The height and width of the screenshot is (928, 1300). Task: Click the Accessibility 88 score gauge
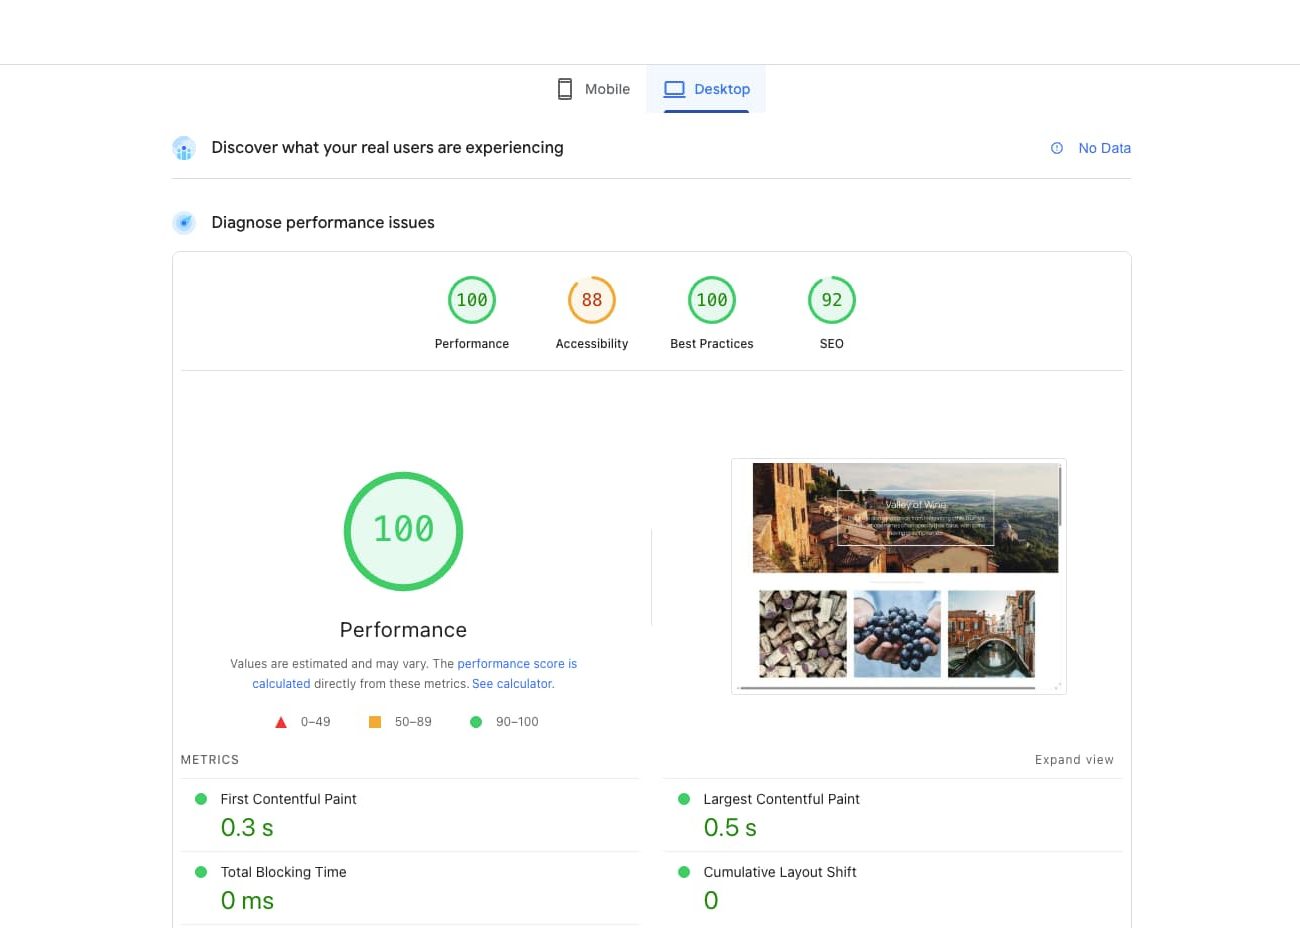592,299
